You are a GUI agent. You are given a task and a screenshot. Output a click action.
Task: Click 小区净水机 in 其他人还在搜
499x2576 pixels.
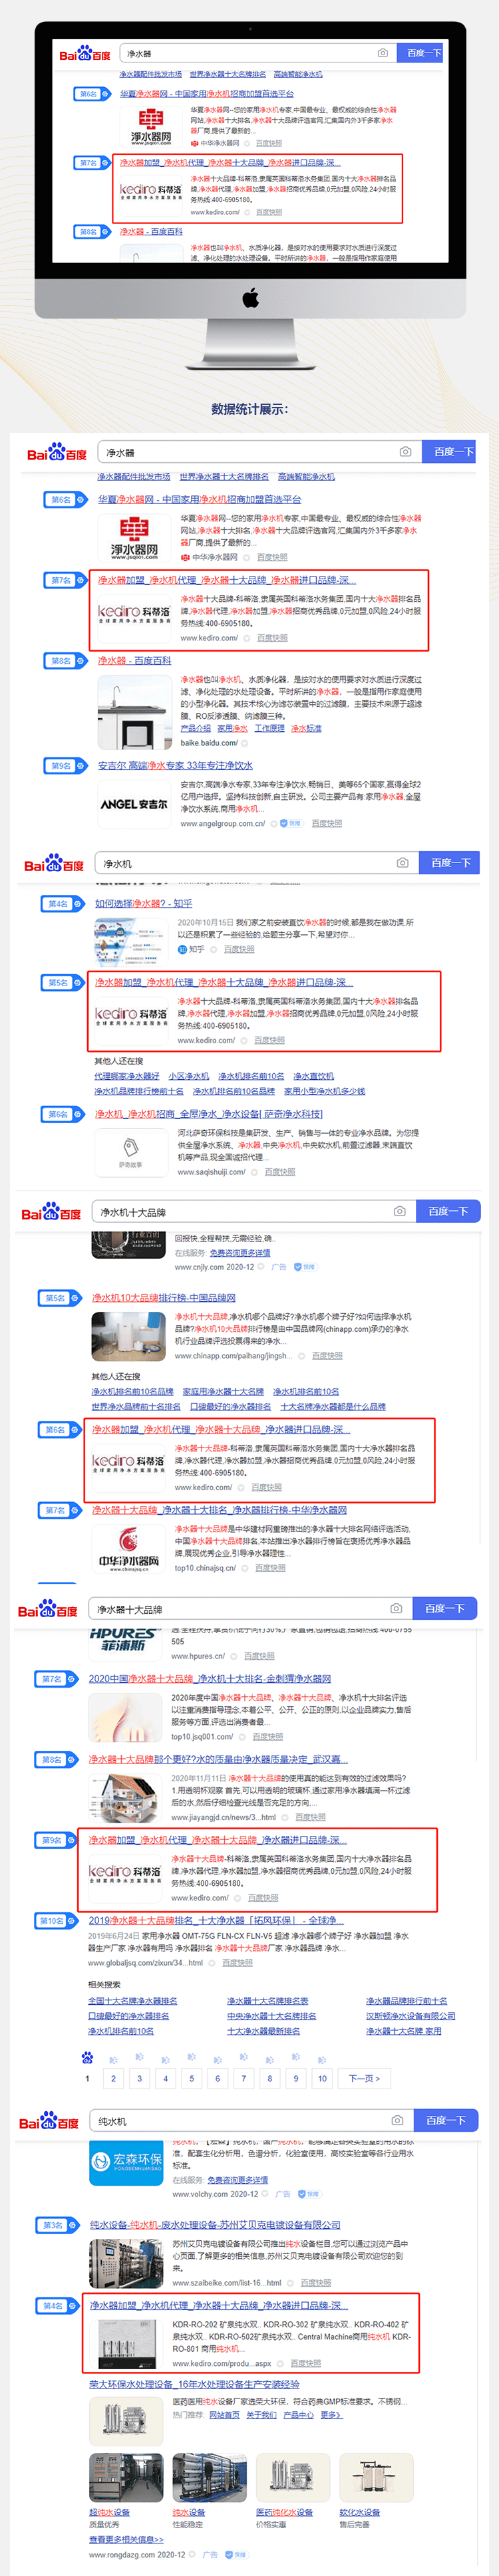188,1076
